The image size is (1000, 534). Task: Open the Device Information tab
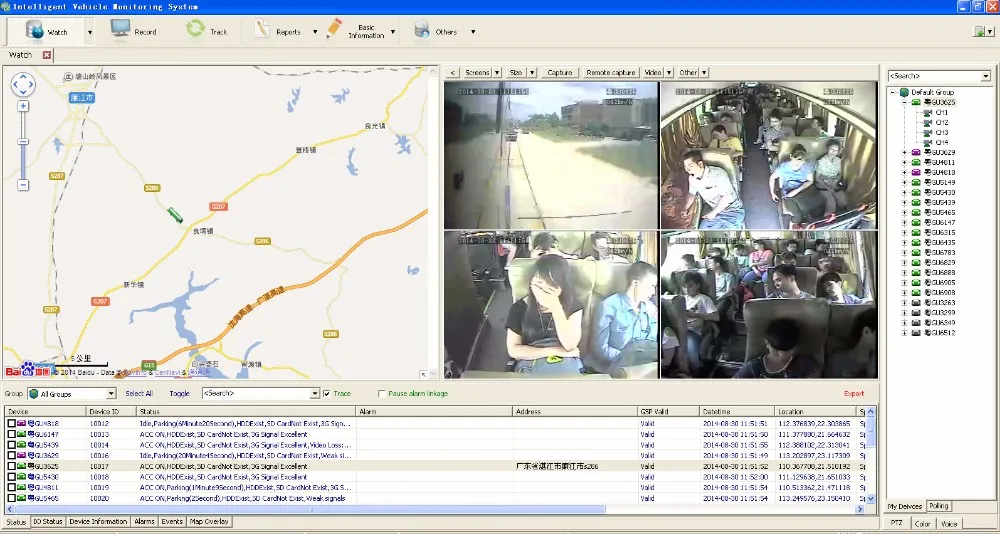[98, 522]
